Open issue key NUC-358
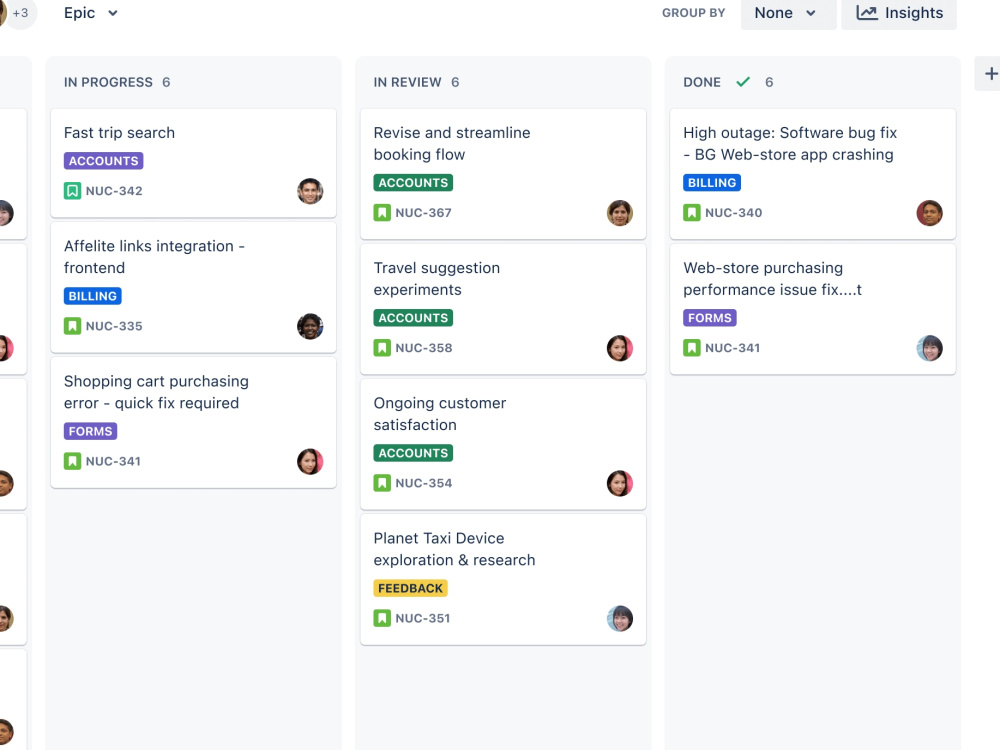Screen dimensions: 1000x750 423,348
